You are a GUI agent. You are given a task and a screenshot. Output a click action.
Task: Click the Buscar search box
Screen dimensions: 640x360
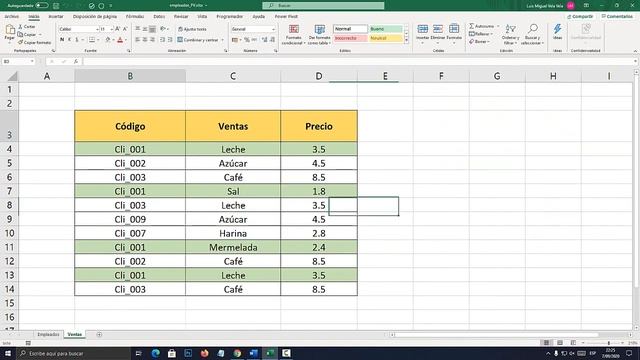323,6
